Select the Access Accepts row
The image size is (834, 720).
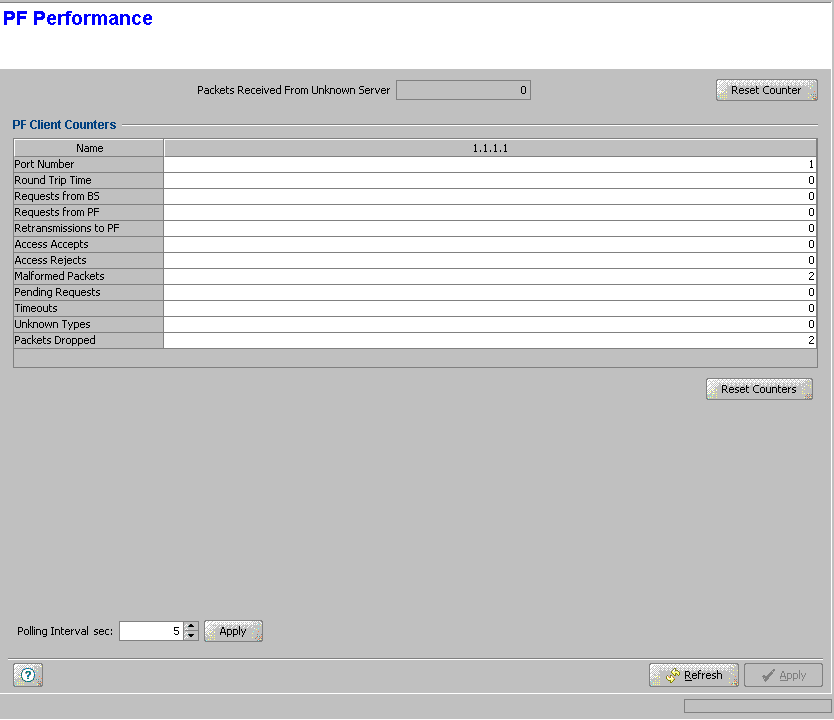click(89, 244)
